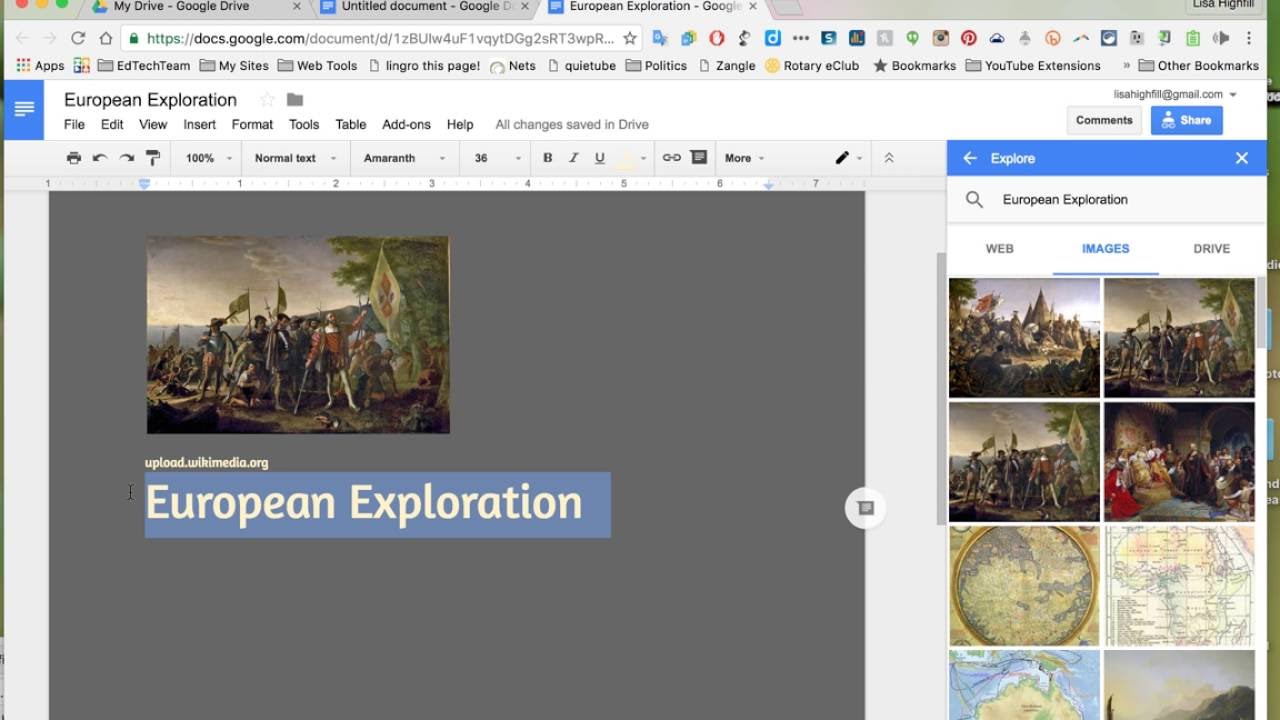Open the YouTube Extensions bookmarks folder
This screenshot has height=720, width=1280.
1033,66
